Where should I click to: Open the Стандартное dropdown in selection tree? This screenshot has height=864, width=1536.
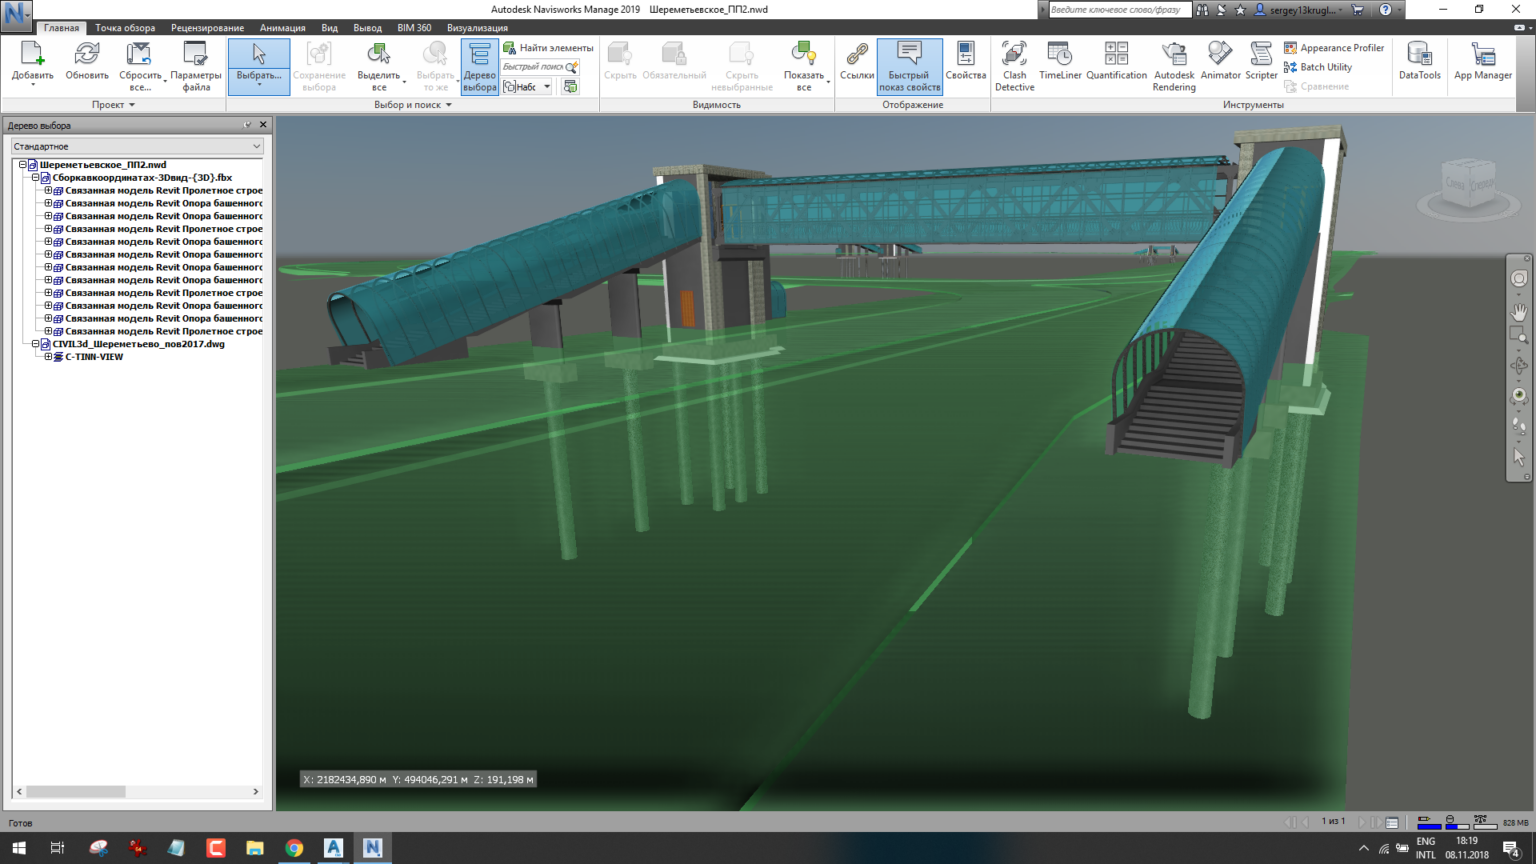[255, 146]
